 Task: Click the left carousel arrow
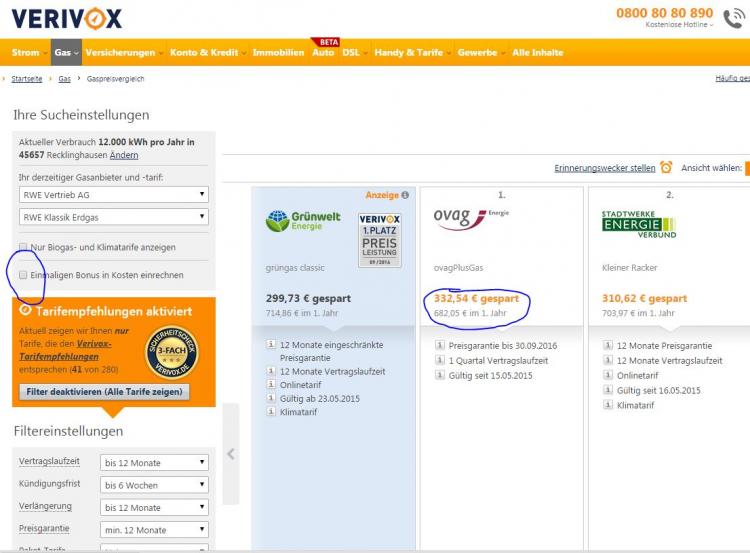tap(231, 453)
